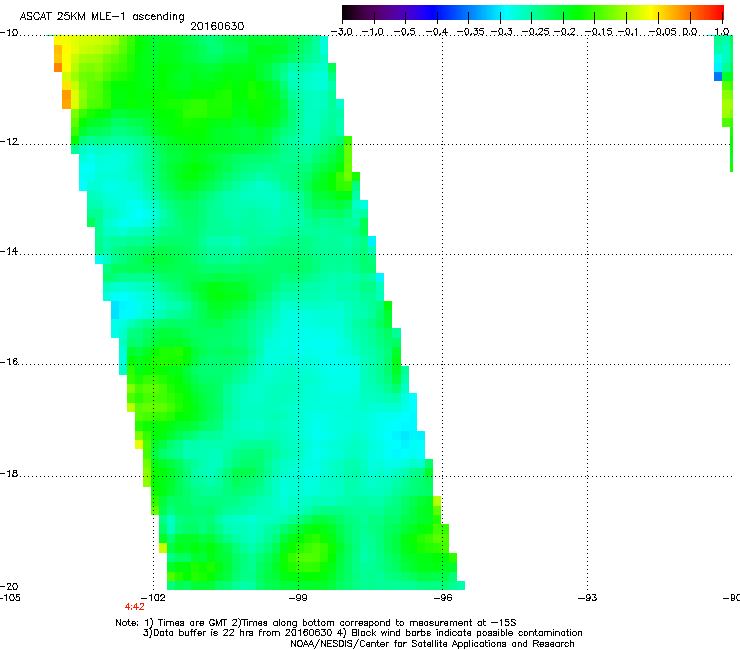Image resolution: width=740 pixels, height=650 pixels.
Task: Click the -105 longitude axis label
Action: click(10, 598)
